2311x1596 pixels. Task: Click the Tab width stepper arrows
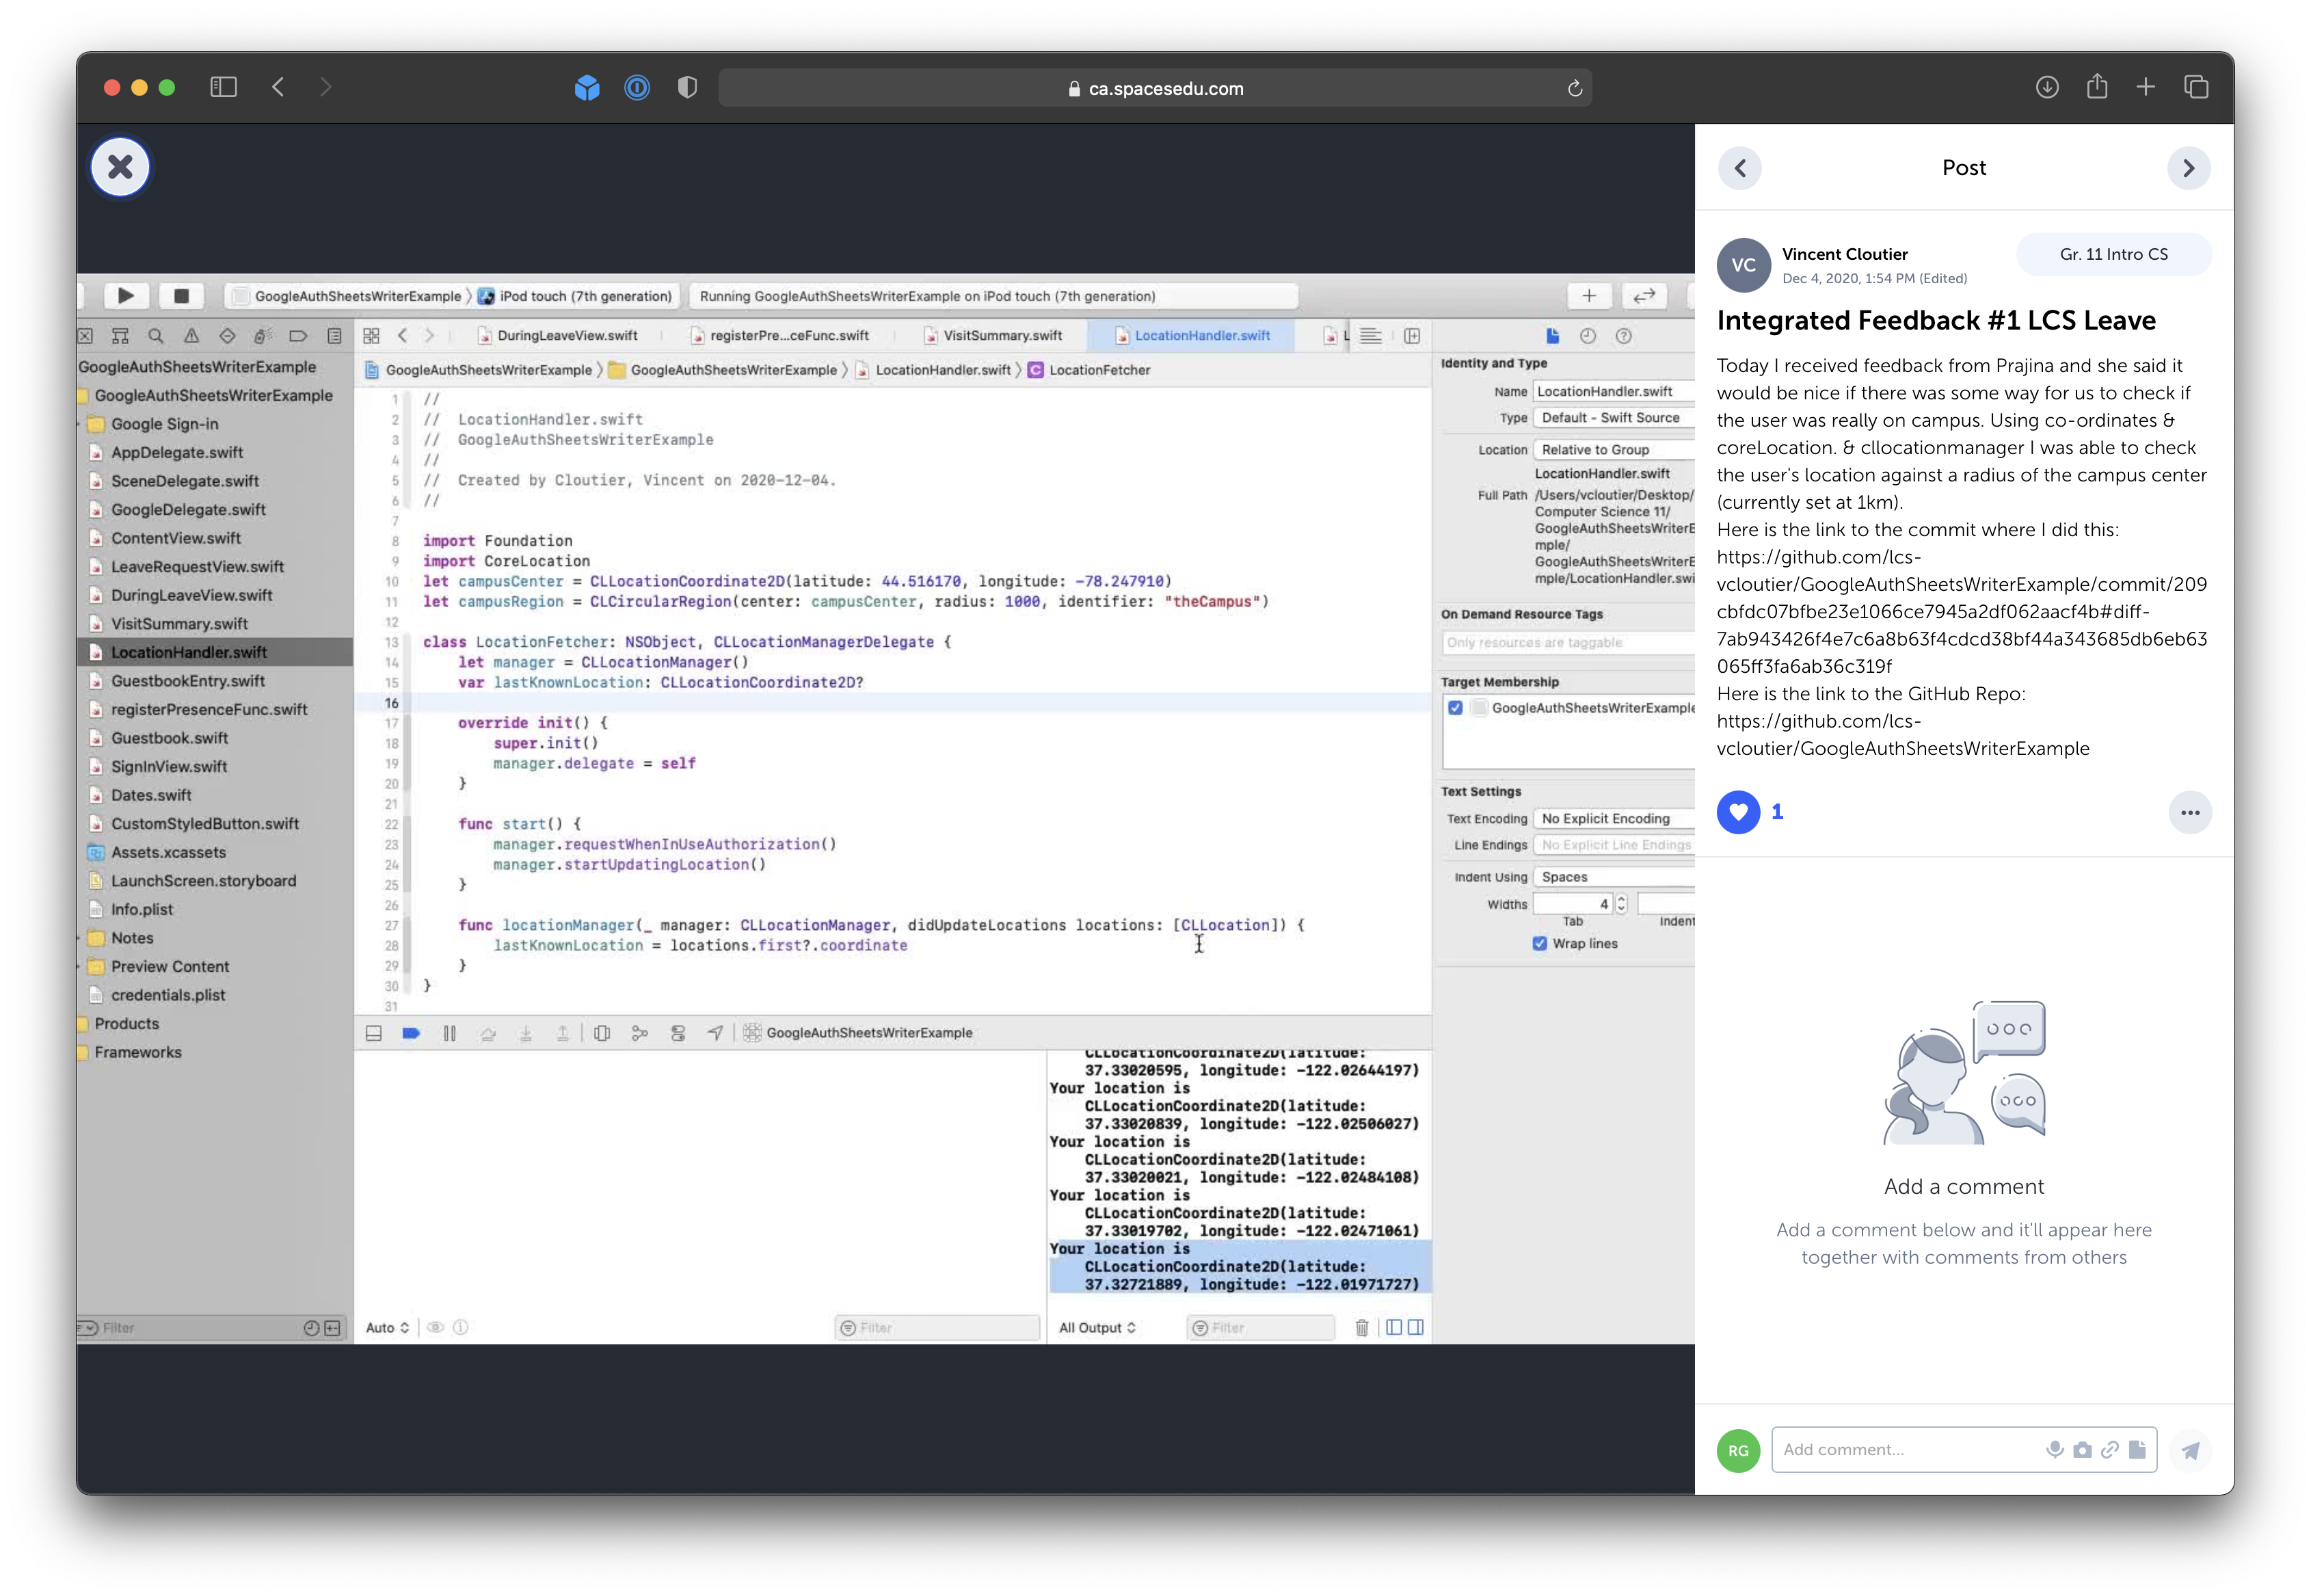coord(1621,904)
